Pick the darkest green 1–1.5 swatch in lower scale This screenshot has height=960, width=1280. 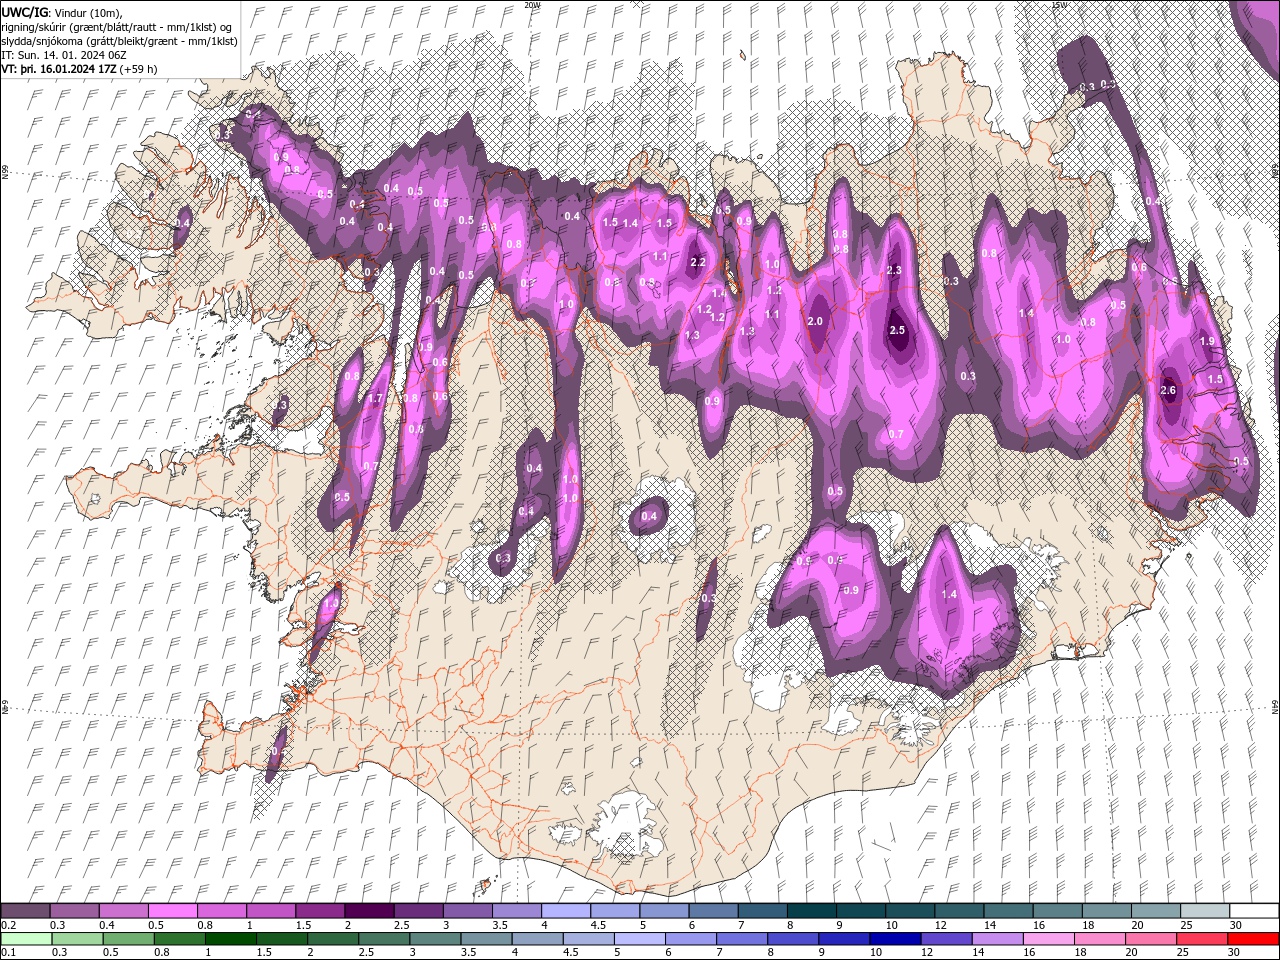pos(233,939)
